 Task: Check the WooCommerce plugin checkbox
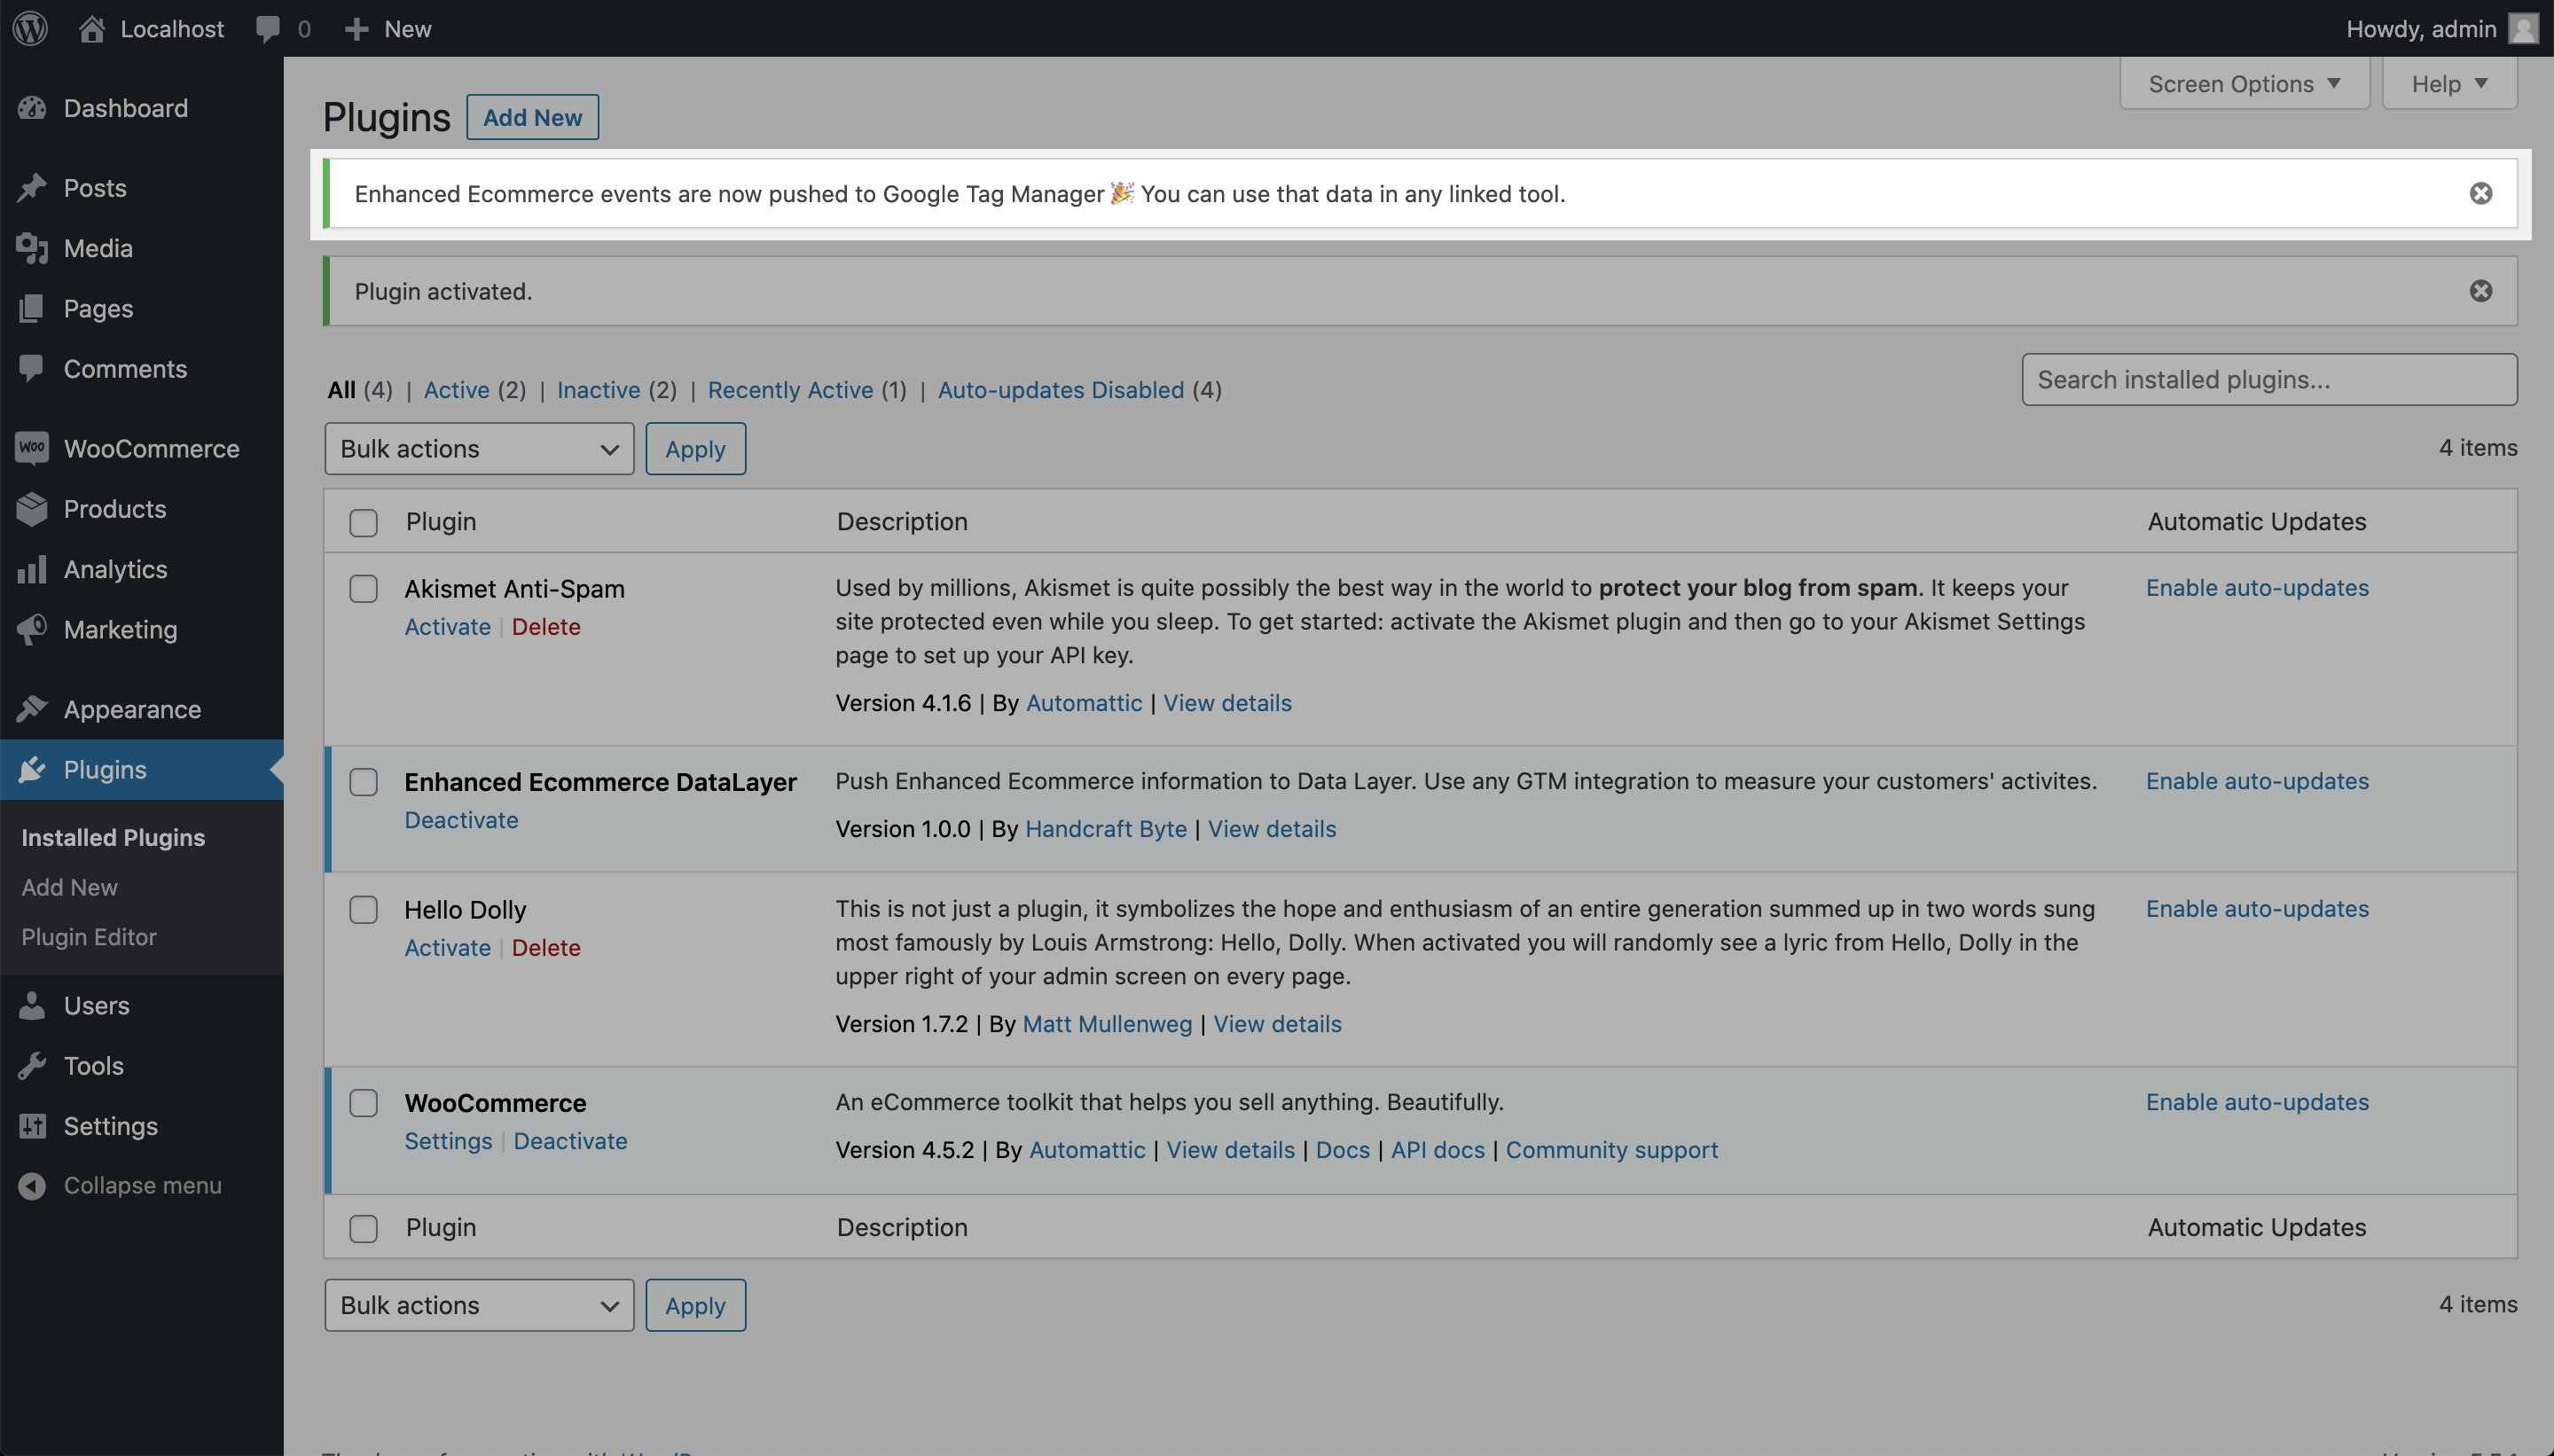363,1102
